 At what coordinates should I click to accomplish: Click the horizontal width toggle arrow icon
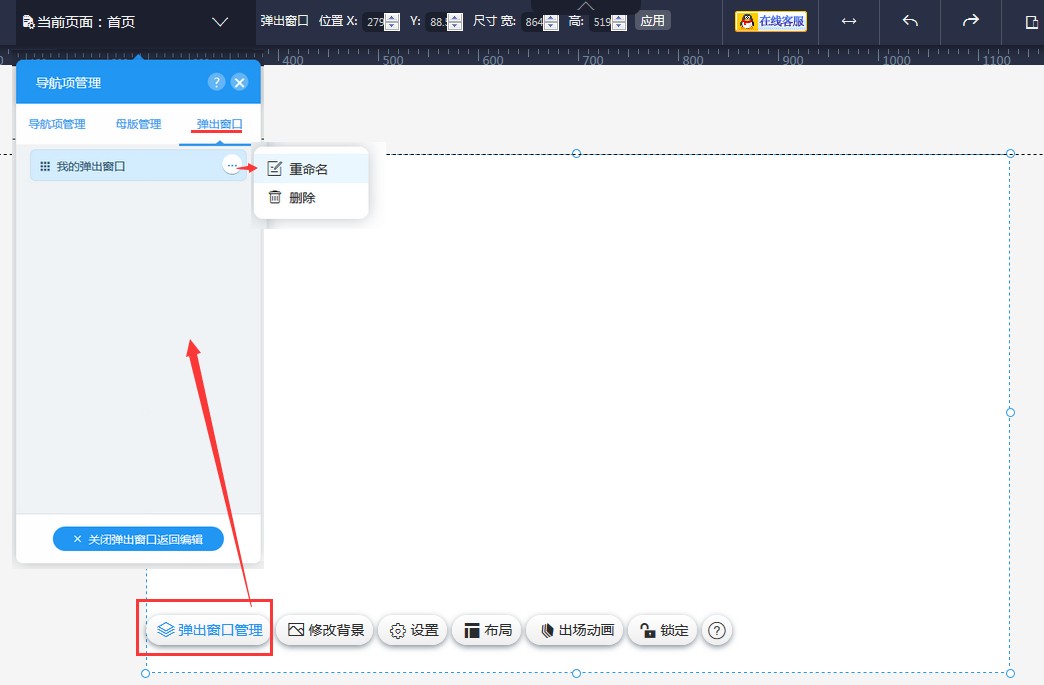click(x=849, y=21)
